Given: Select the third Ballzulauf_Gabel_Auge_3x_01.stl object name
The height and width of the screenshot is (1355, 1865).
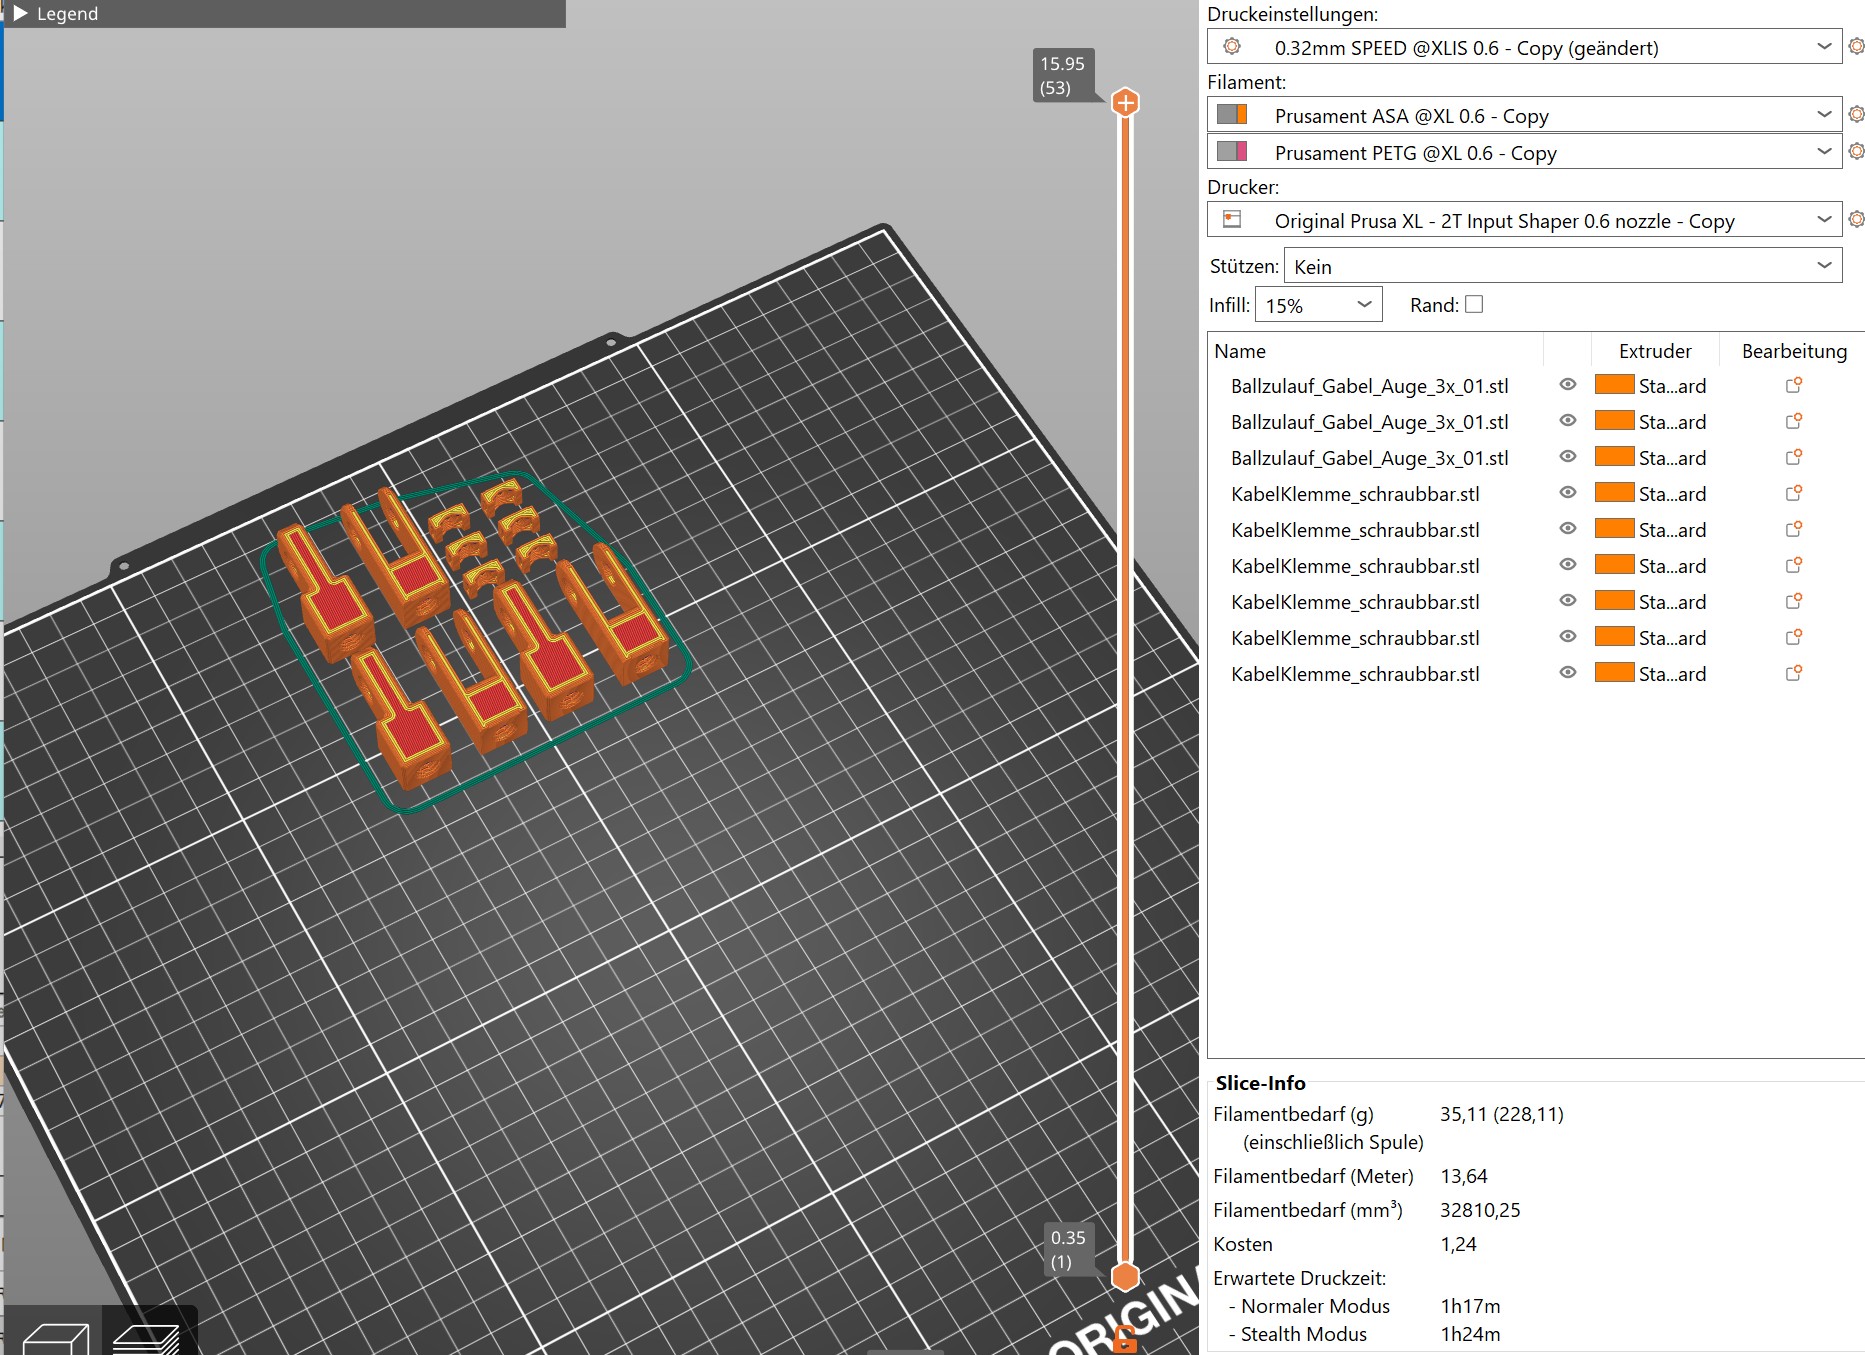Looking at the screenshot, I should (1370, 458).
